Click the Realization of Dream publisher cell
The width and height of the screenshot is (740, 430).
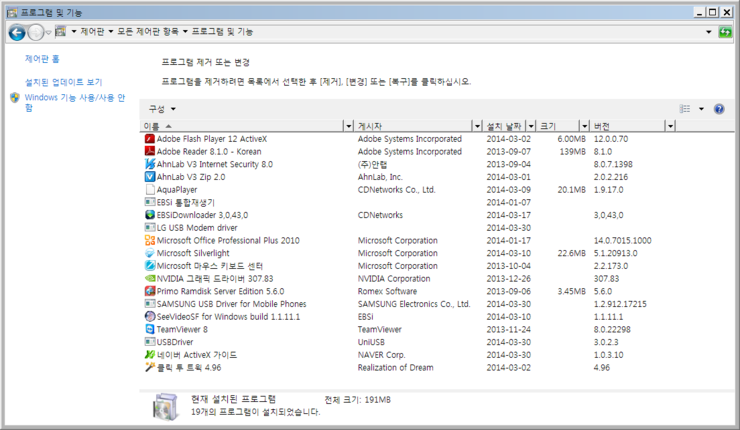coord(395,367)
